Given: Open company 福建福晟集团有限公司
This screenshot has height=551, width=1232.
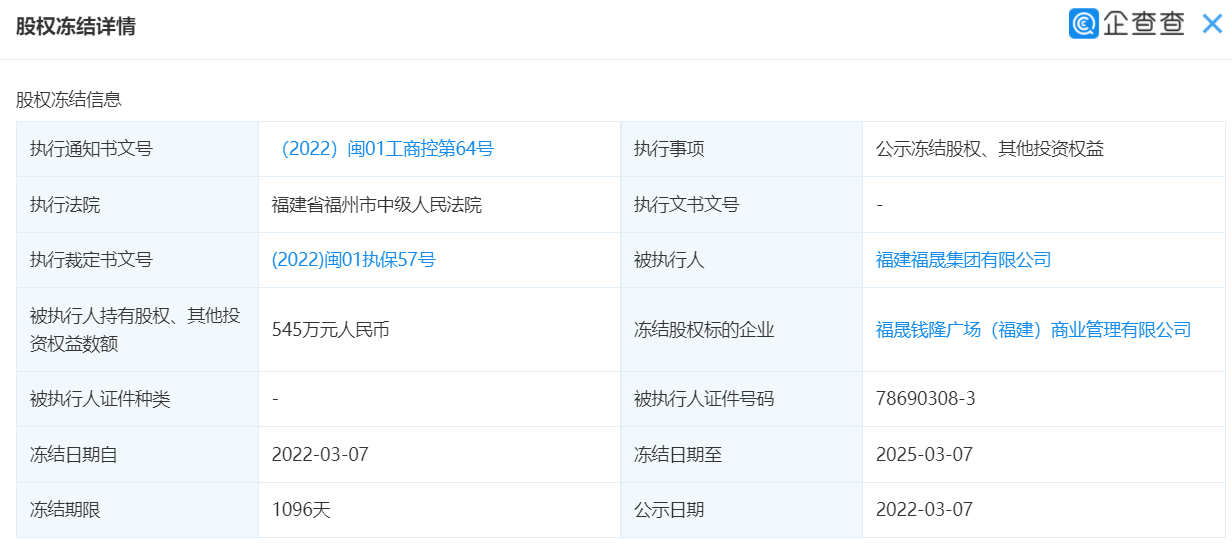Looking at the screenshot, I should [x=964, y=260].
